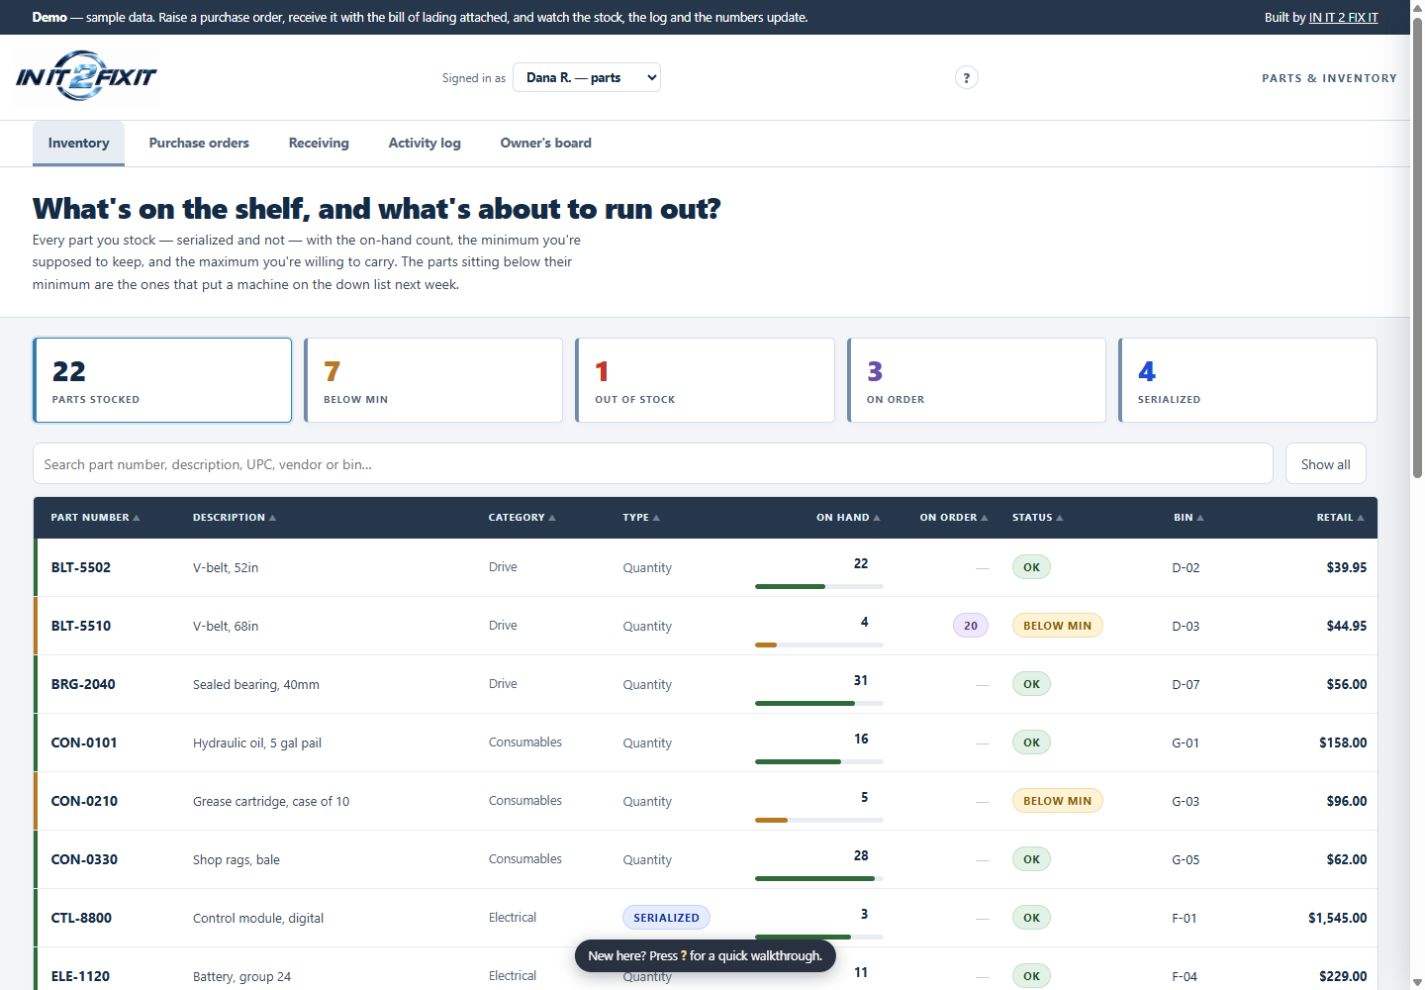The image size is (1425, 990).
Task: Click the IN IT 2 FIX IT logo
Action: click(86, 77)
